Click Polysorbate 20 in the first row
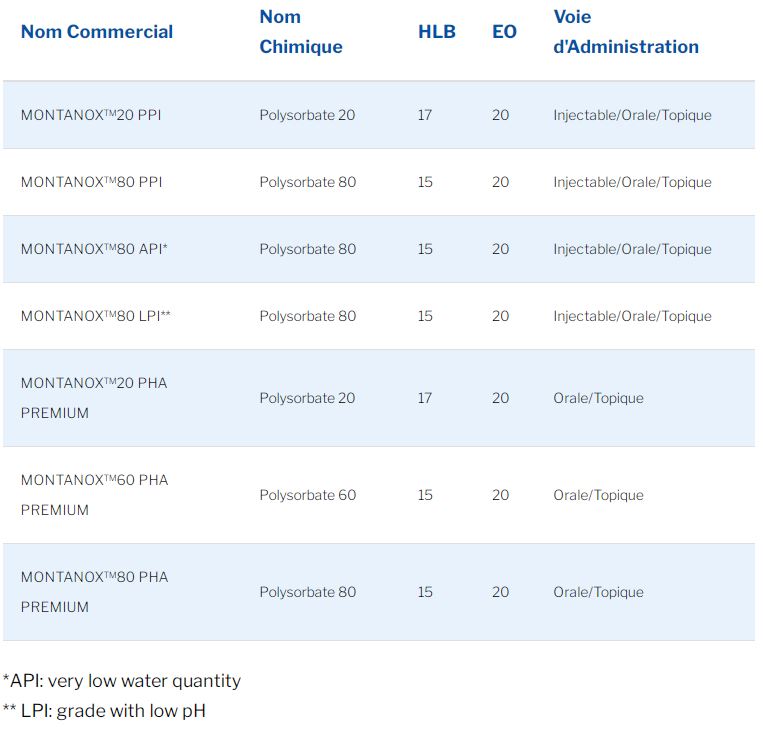763x734 pixels. click(x=307, y=115)
